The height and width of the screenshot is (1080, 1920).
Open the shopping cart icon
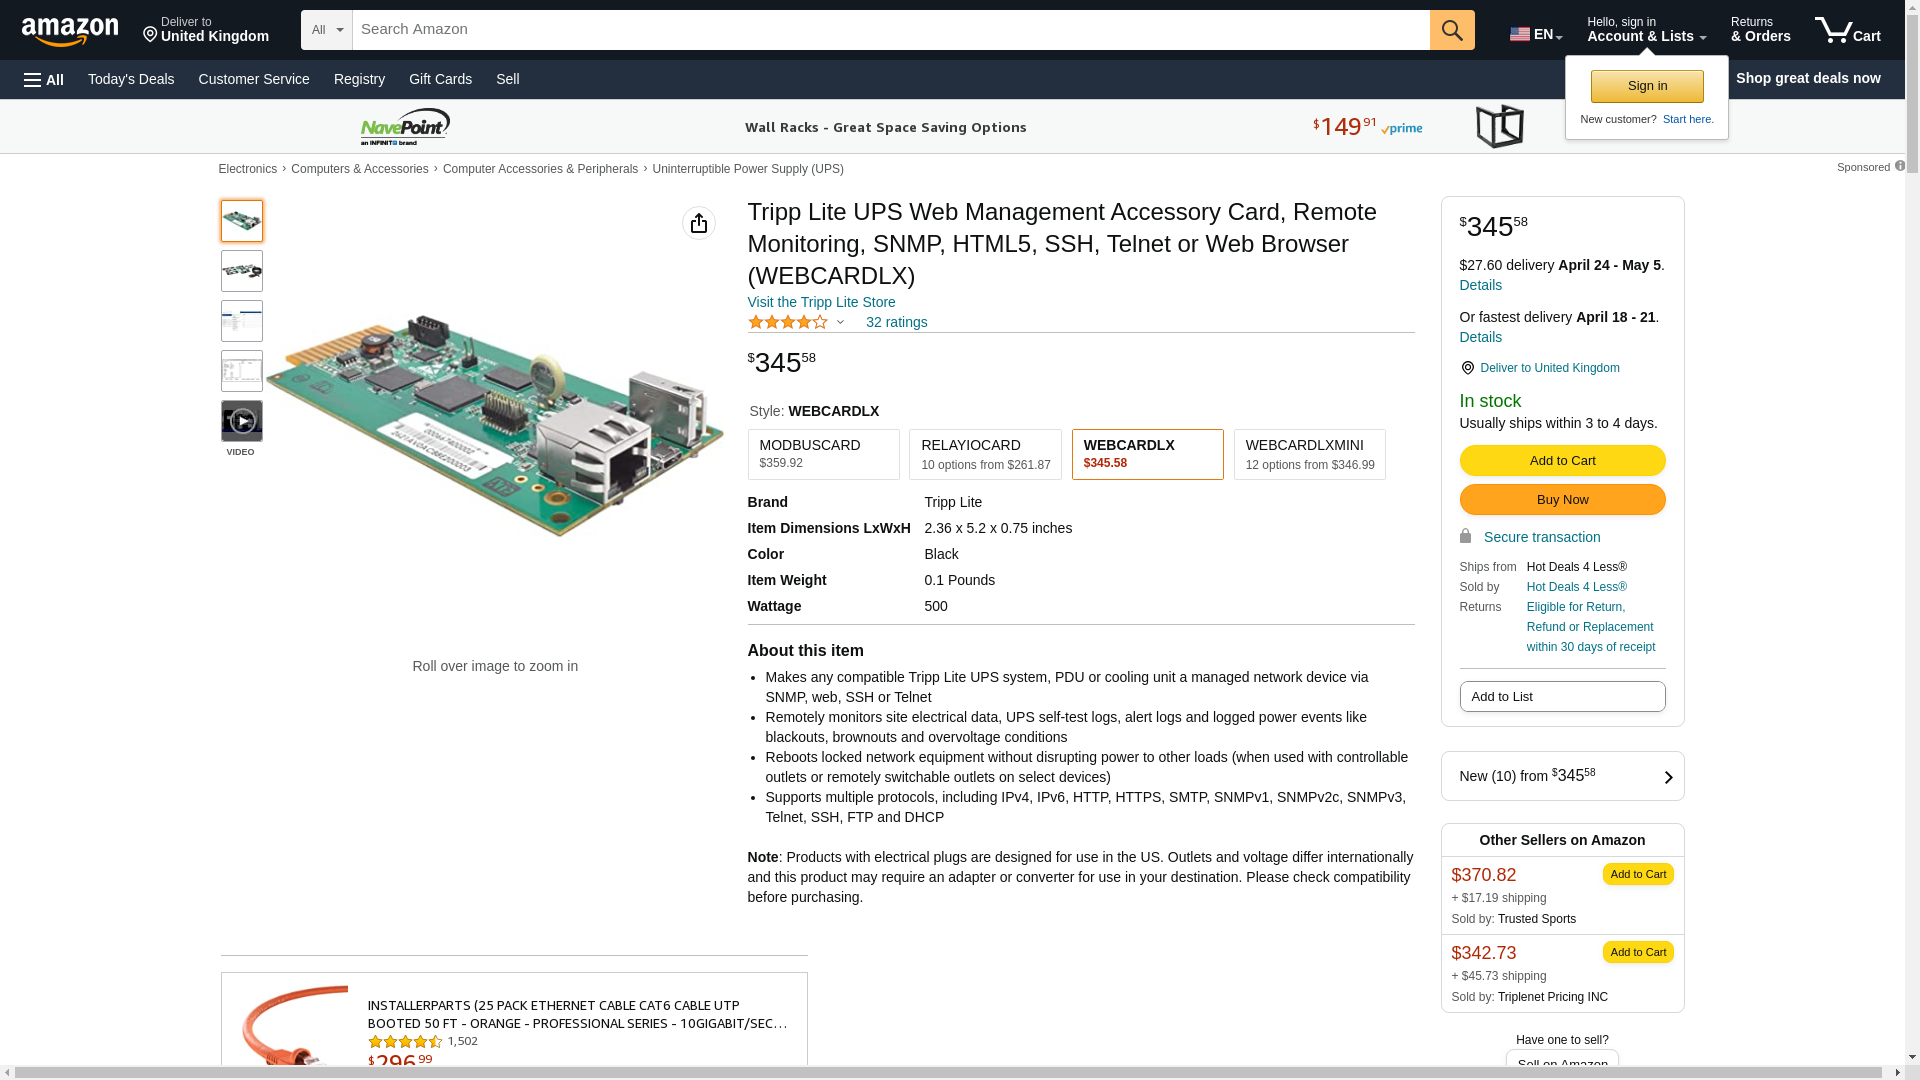tap(1846, 30)
